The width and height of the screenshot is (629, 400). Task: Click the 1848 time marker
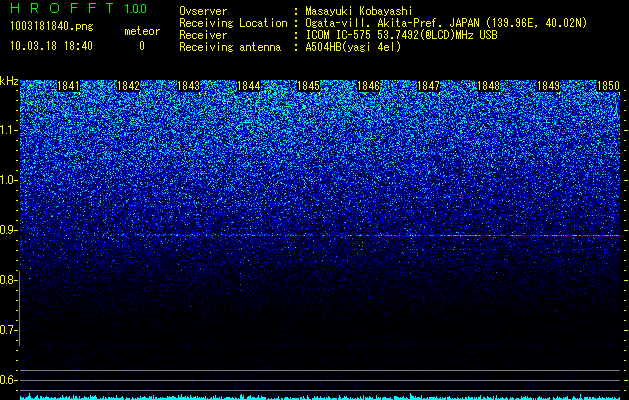click(489, 86)
